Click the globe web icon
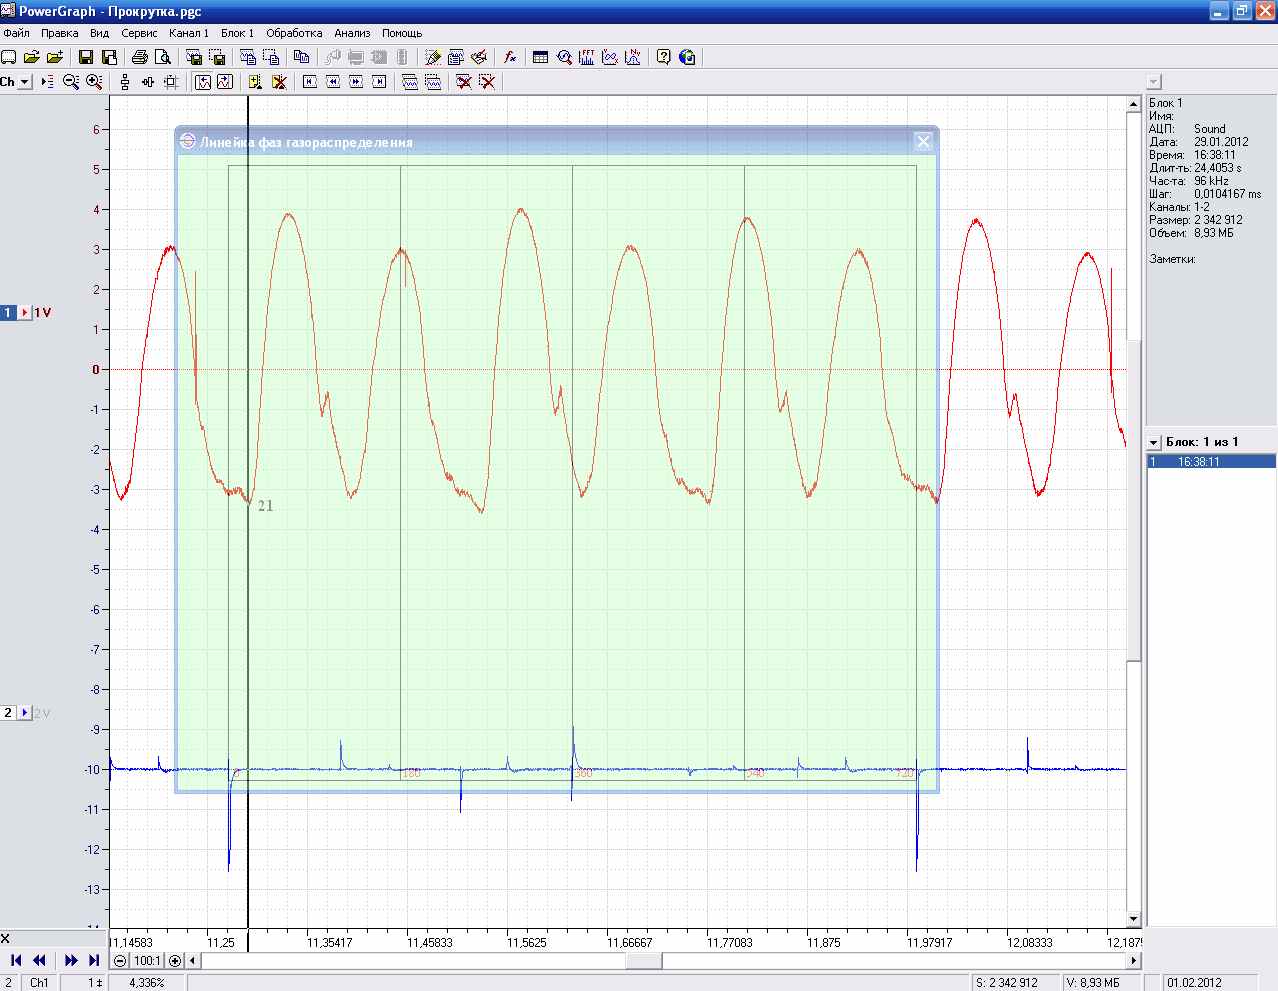The image size is (1278, 991). [687, 57]
